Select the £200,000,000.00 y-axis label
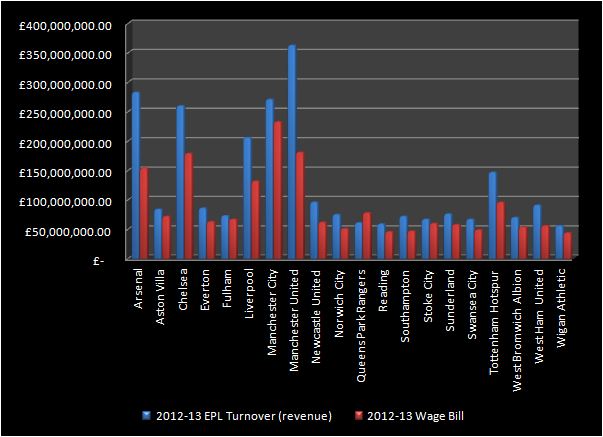603x437 pixels. [62, 143]
